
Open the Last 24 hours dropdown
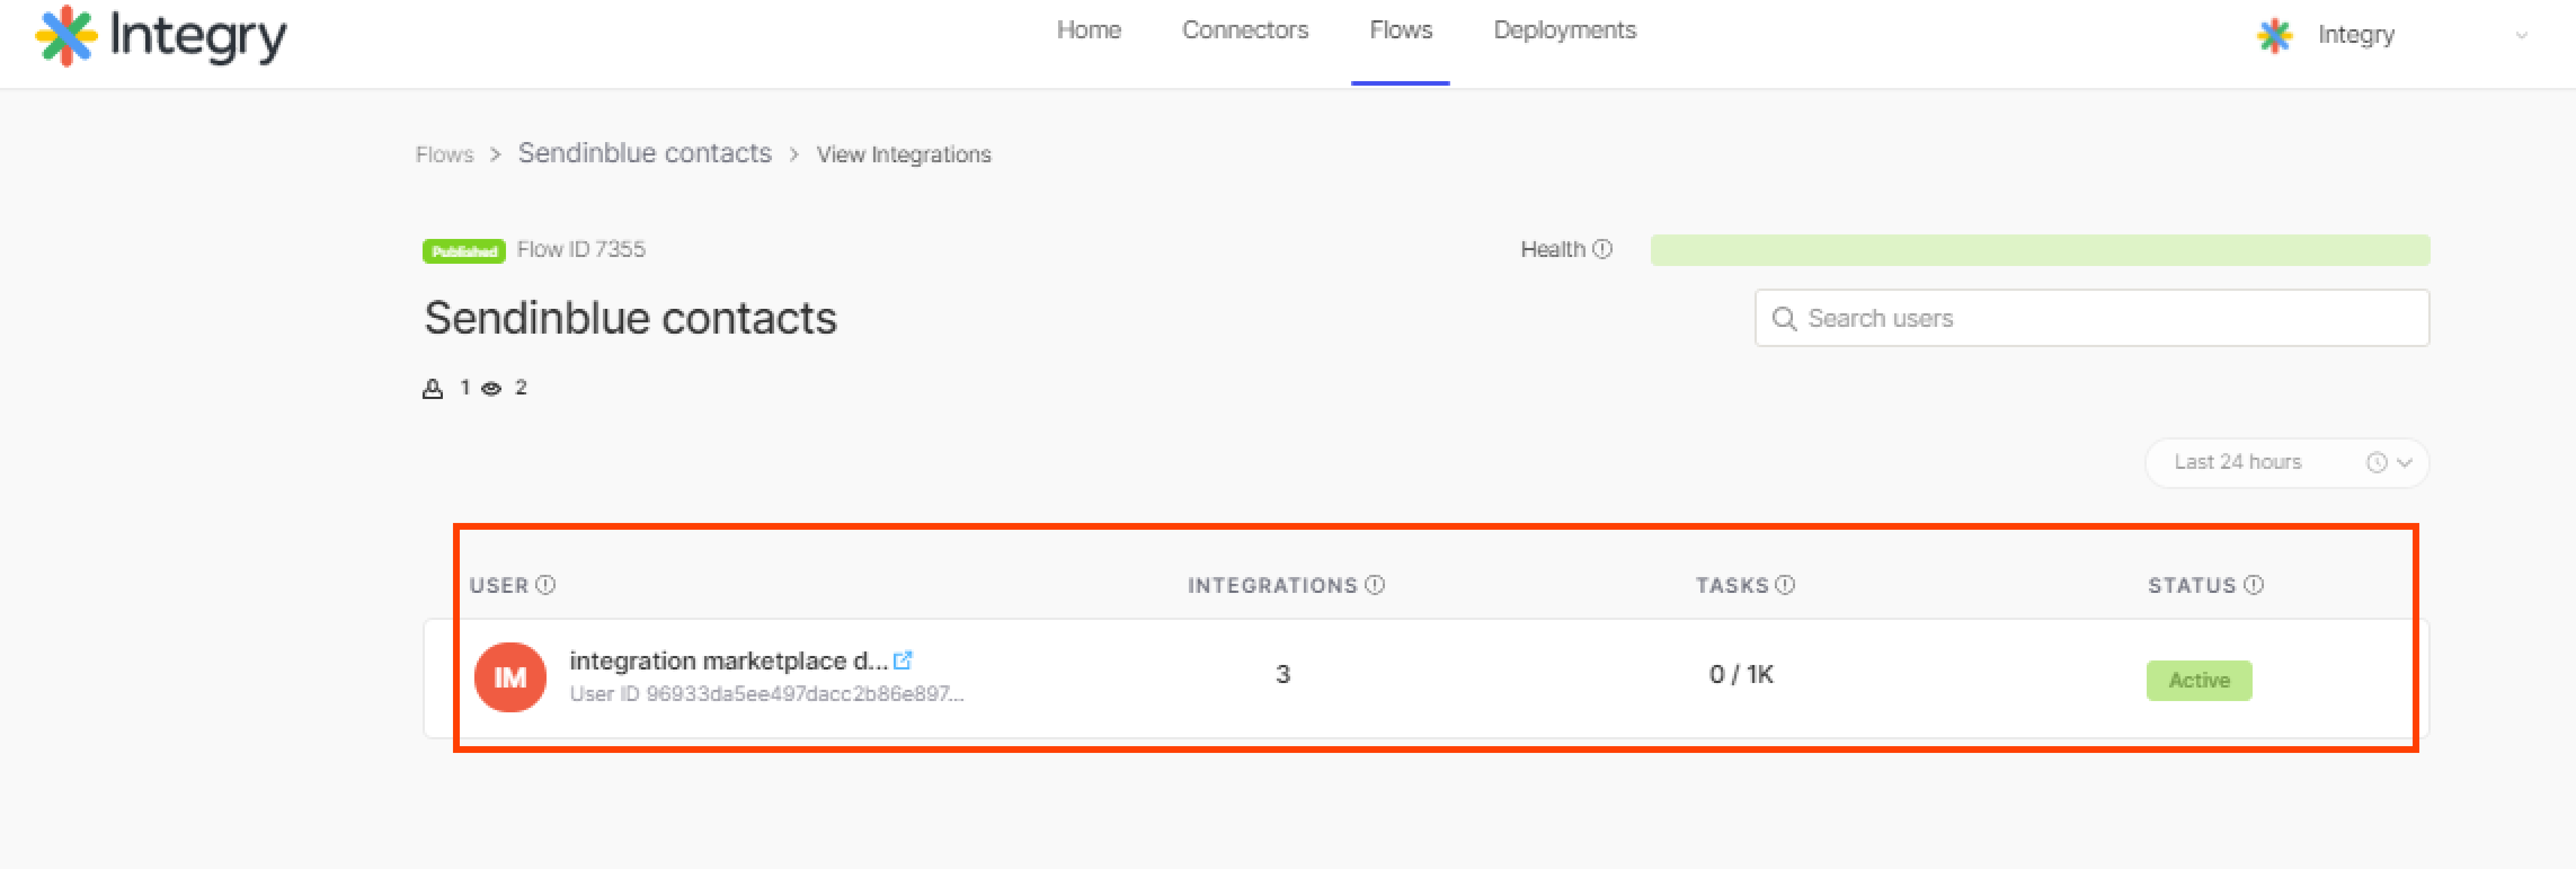pyautogui.click(x=2286, y=462)
